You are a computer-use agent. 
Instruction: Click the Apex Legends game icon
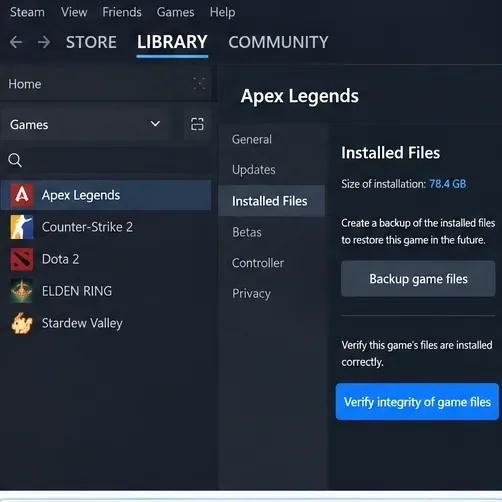click(22, 195)
